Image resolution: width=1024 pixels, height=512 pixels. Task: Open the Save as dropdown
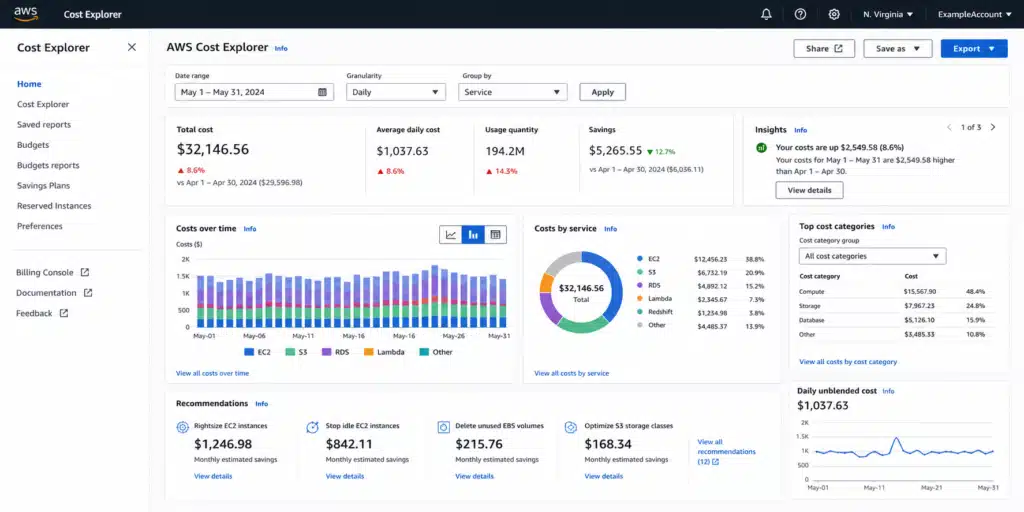click(897, 48)
